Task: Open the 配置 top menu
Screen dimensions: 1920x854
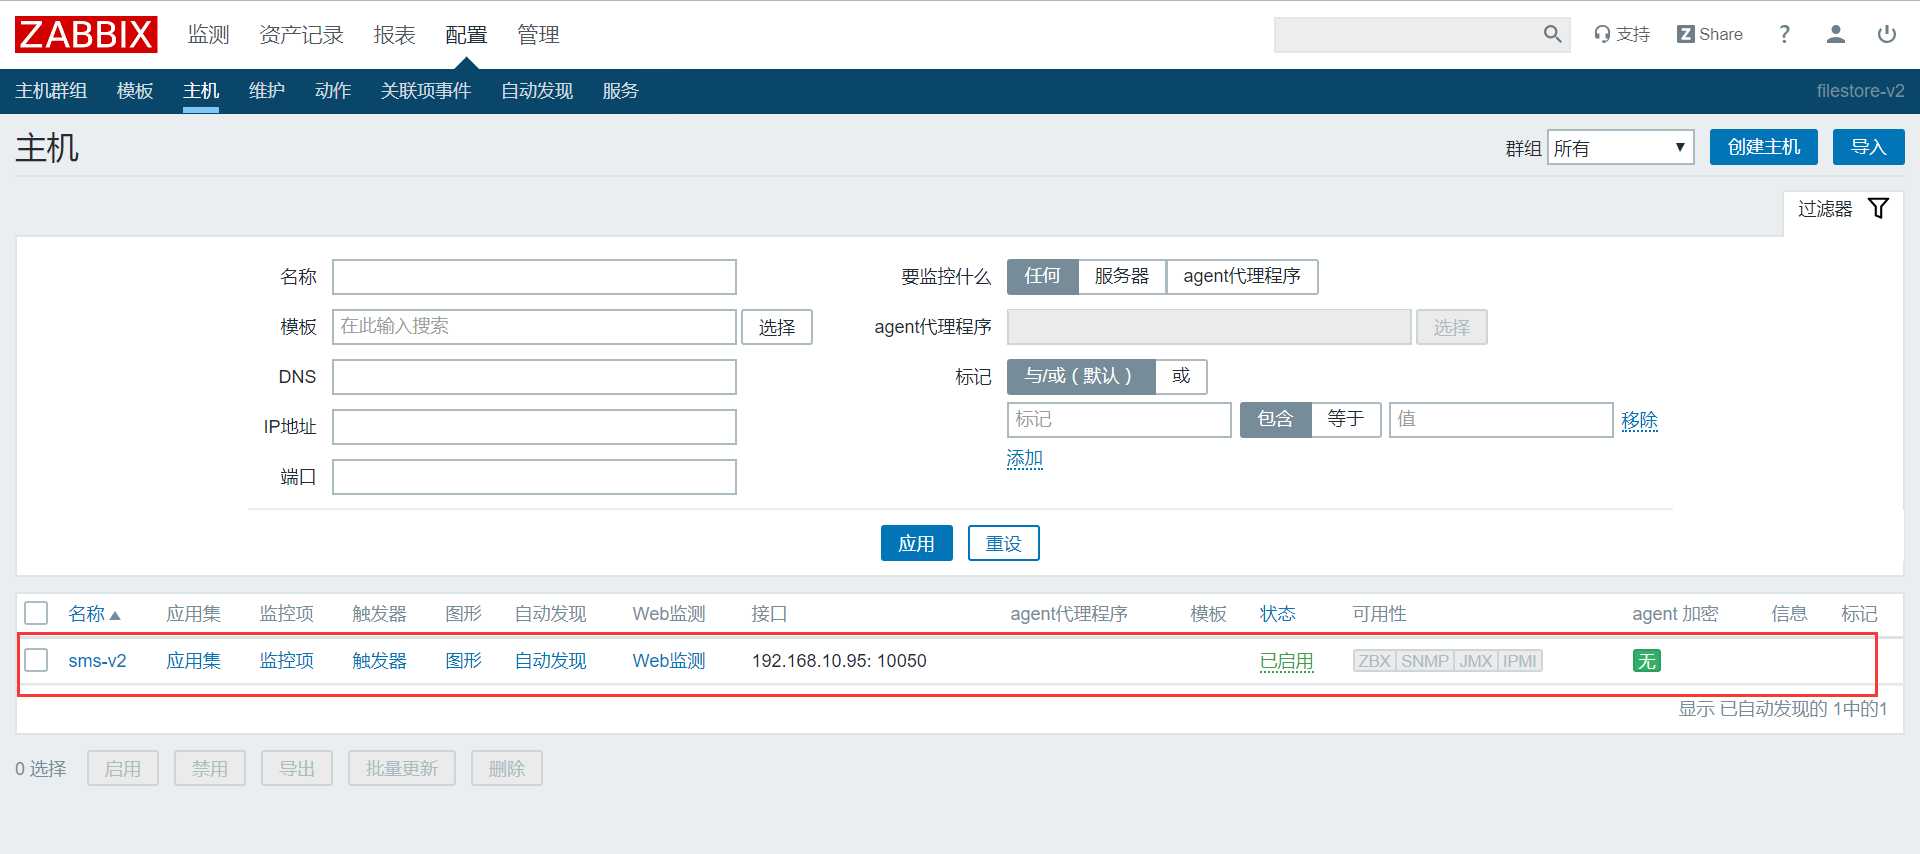Action: click(466, 35)
